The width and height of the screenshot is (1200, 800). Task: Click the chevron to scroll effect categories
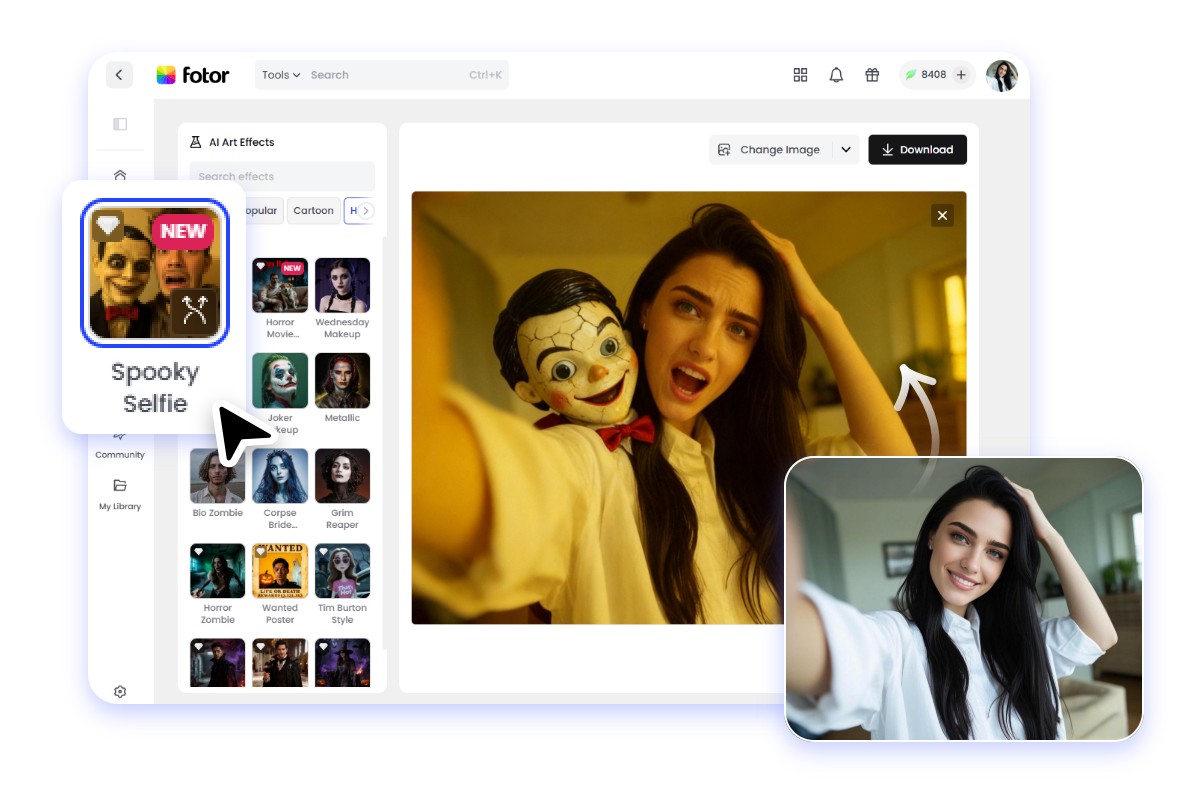tap(366, 210)
